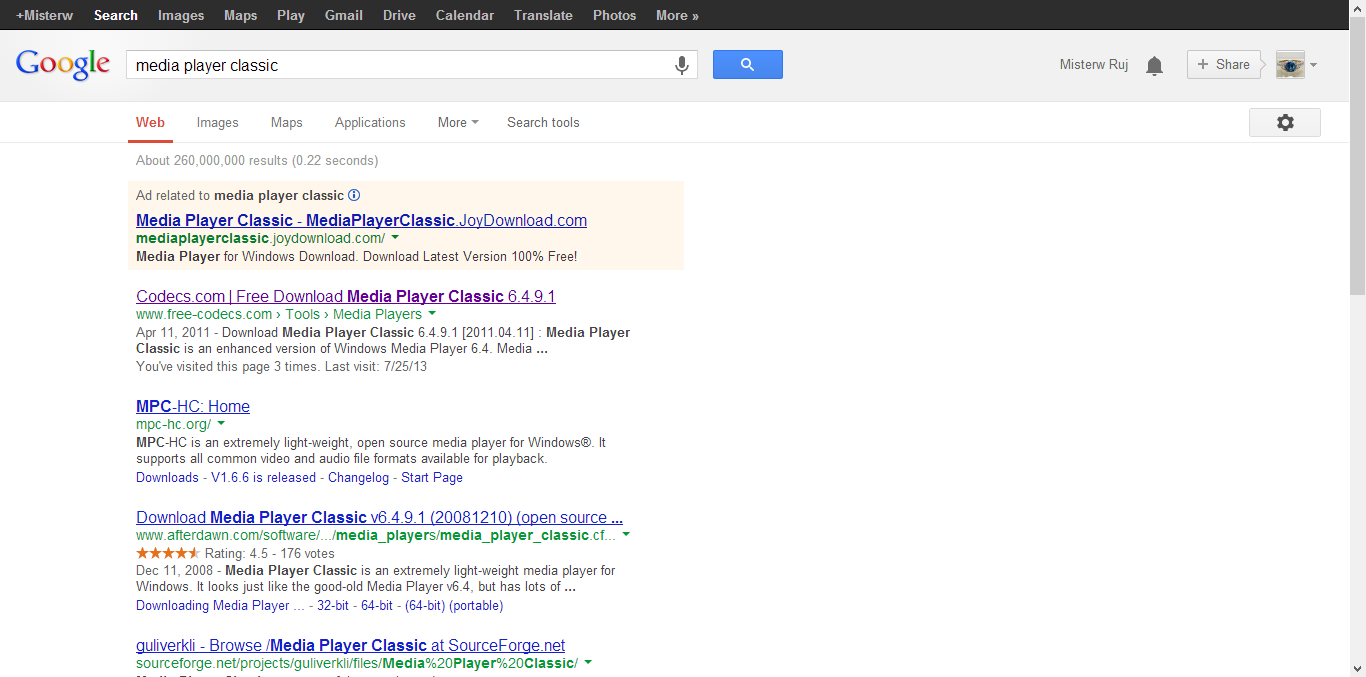Select the Web results tab

coord(150,122)
